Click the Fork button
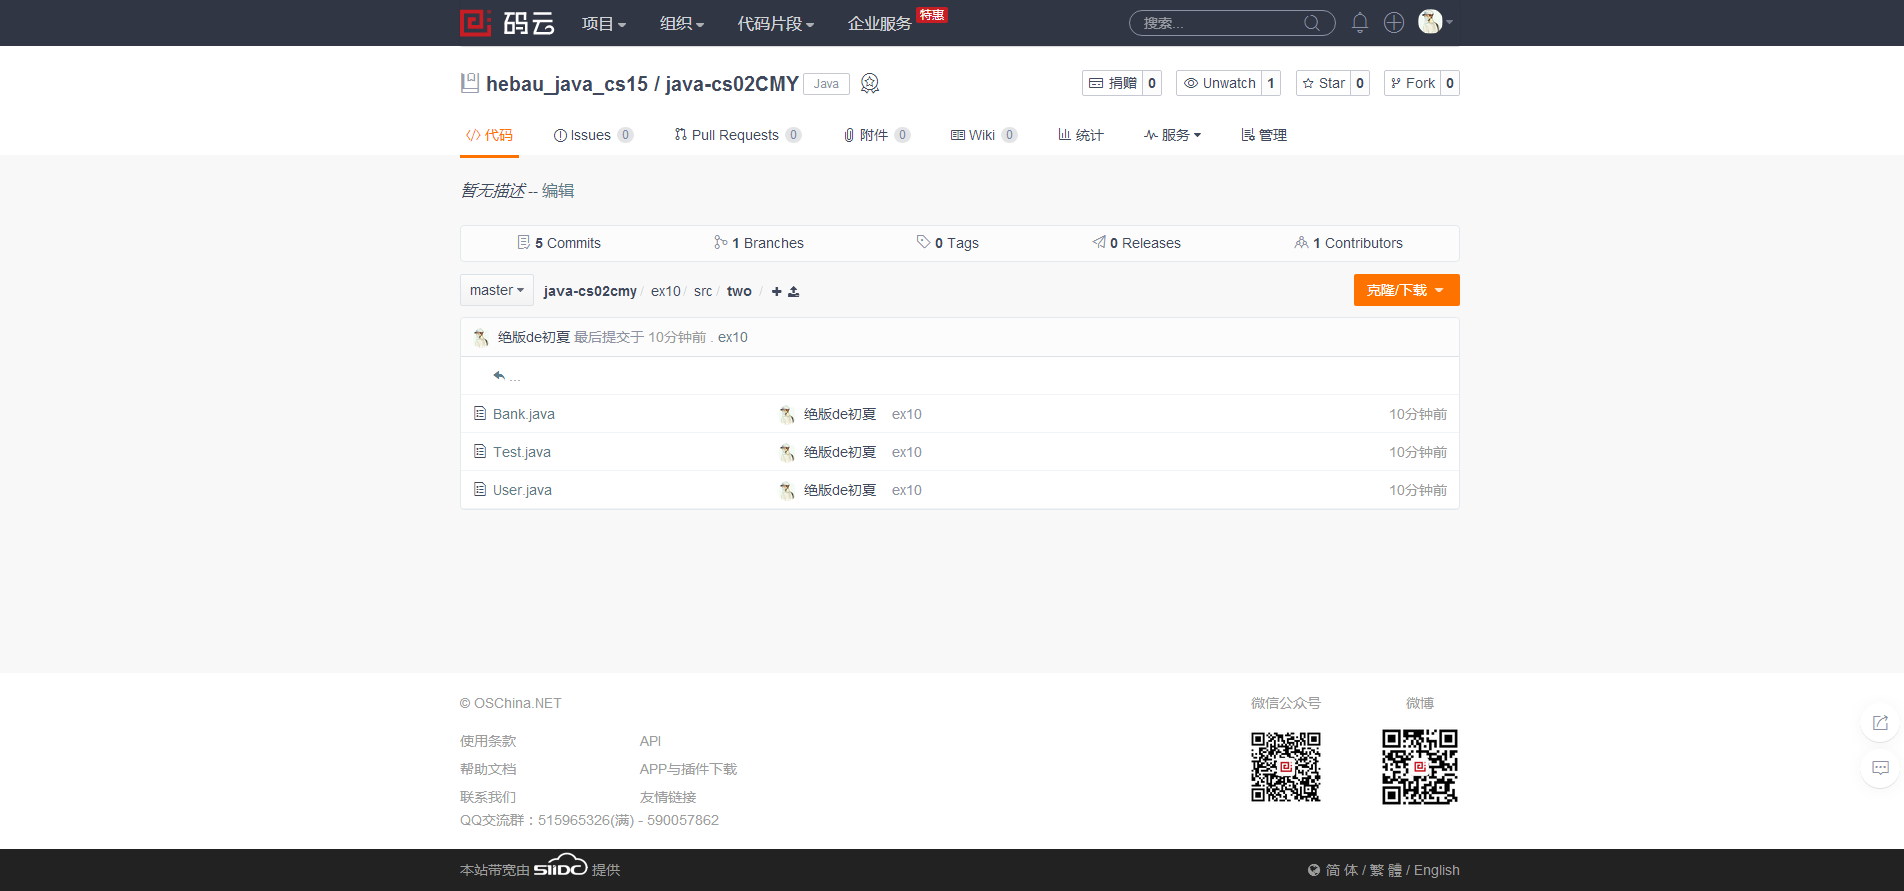 click(1413, 83)
